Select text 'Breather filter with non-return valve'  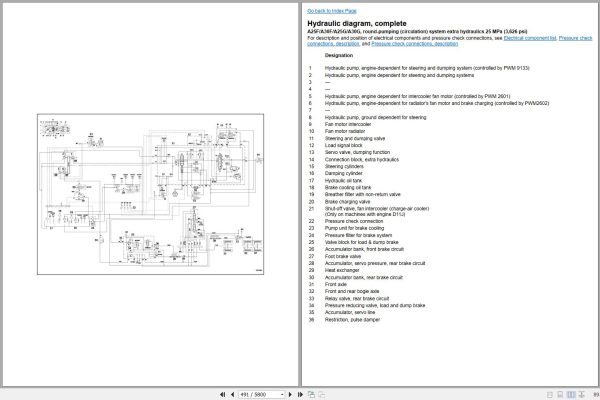click(362, 194)
